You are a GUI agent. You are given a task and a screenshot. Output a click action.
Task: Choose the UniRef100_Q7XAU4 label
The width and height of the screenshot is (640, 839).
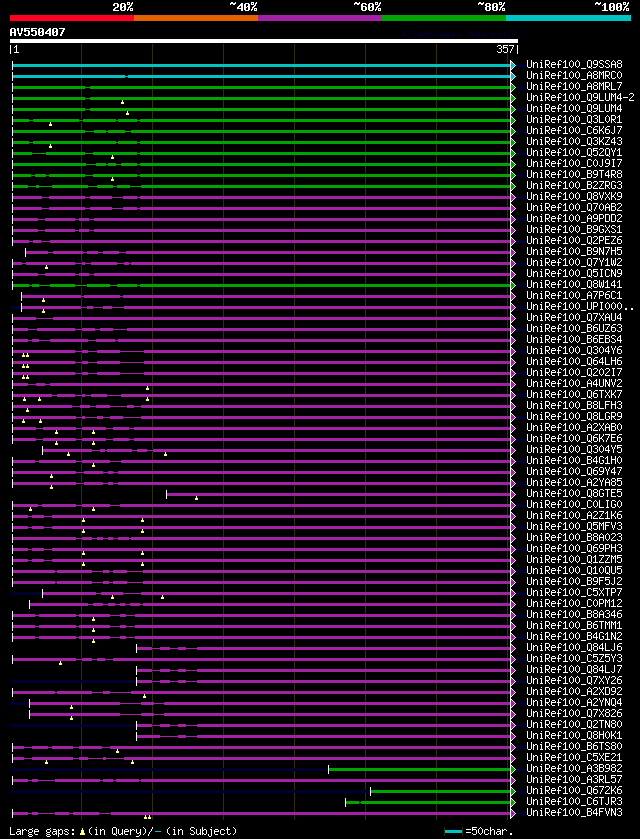click(x=574, y=318)
